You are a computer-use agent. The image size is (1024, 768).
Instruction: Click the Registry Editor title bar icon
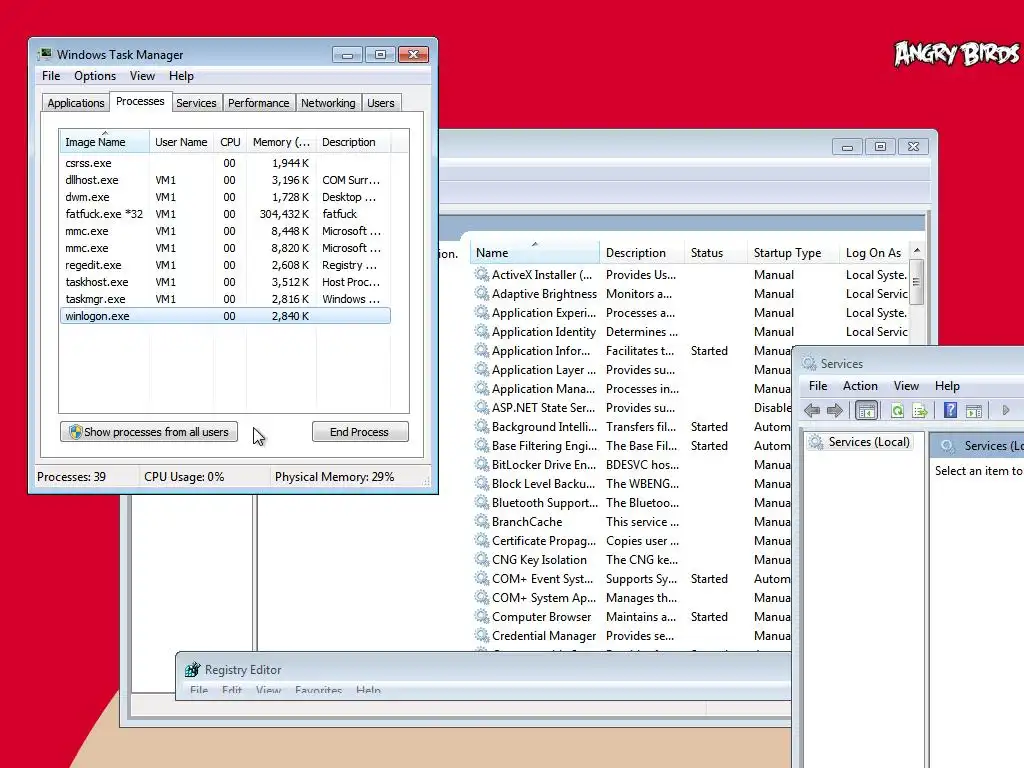coord(192,669)
